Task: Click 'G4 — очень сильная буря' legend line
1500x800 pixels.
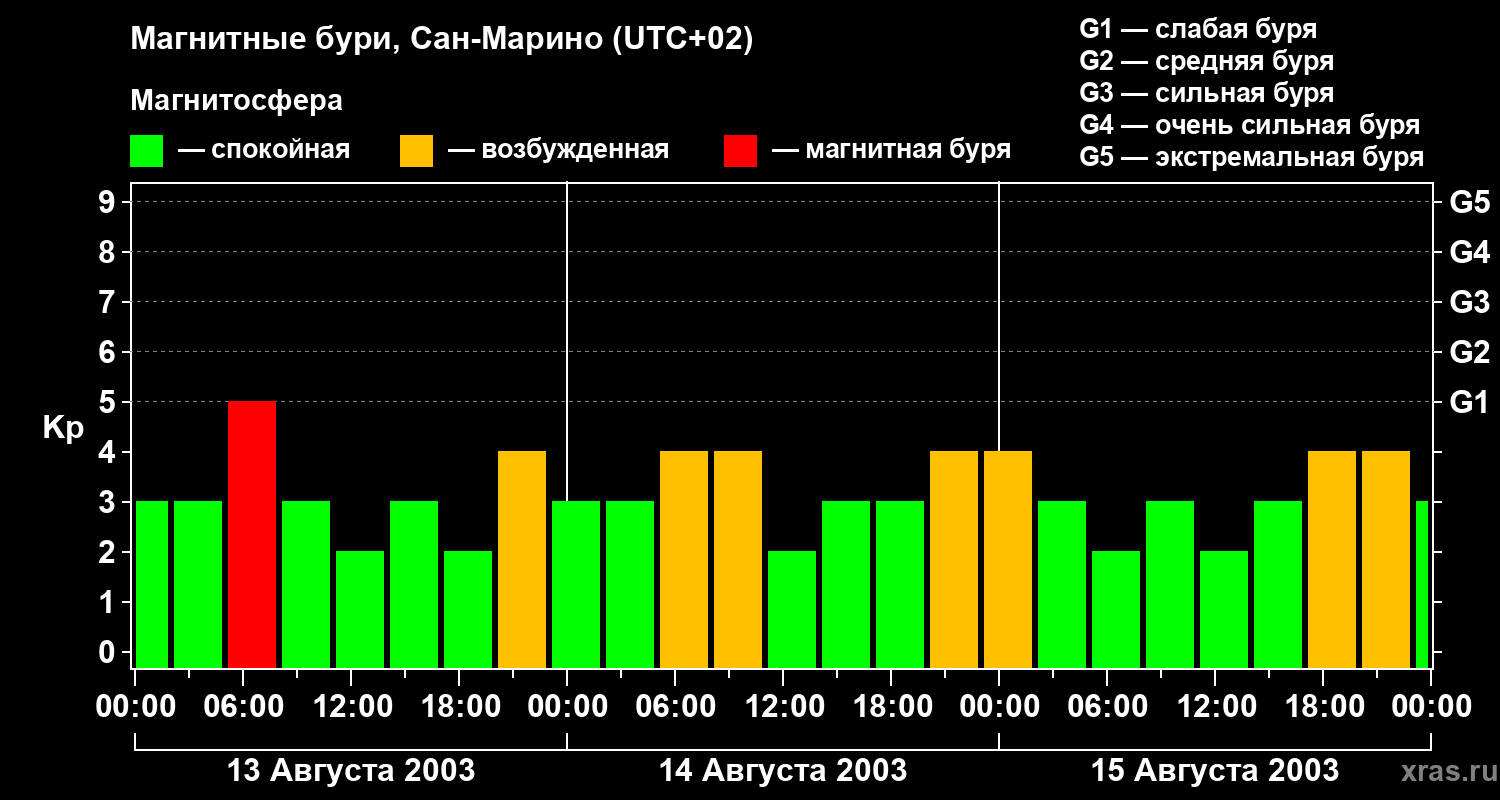Action: 1250,125
